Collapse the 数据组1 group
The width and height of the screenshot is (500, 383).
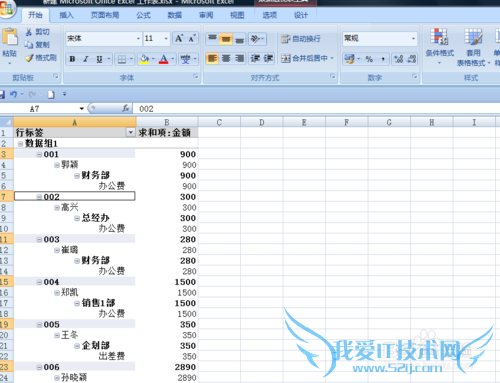(x=20, y=144)
